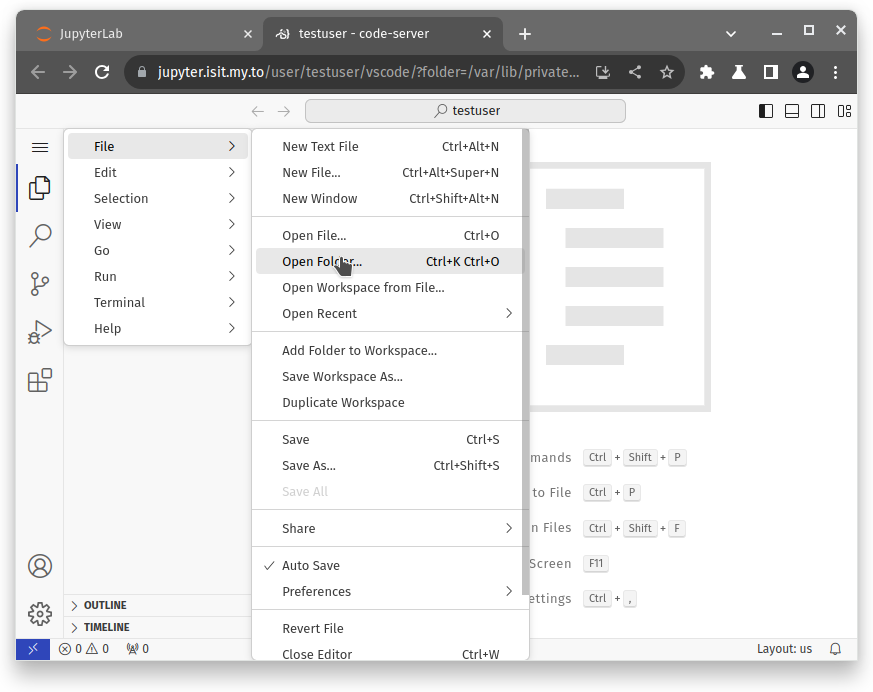The width and height of the screenshot is (873, 692).
Task: Click the testuser command center search box
Action: pyautogui.click(x=465, y=111)
